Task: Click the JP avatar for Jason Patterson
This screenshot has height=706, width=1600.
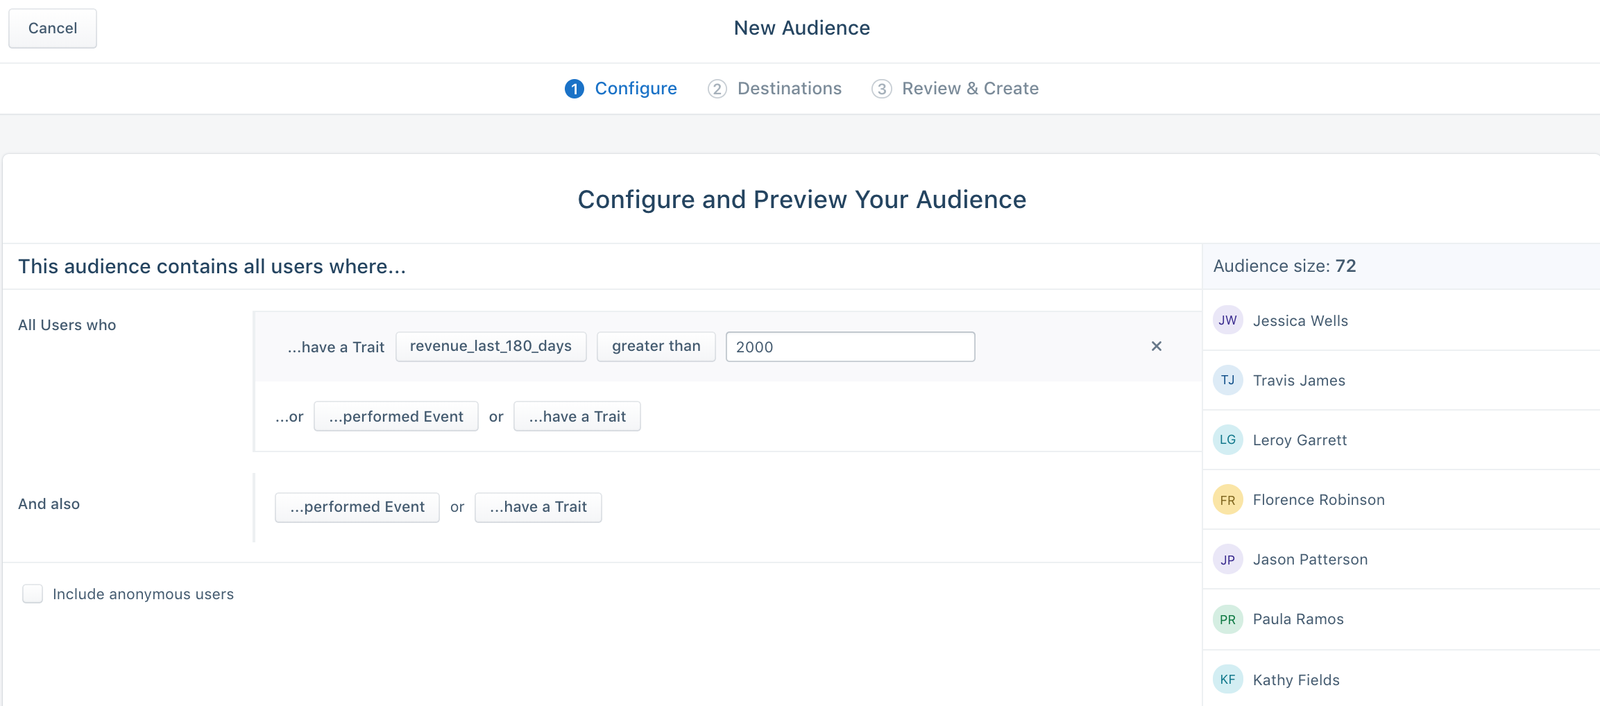Action: click(1227, 560)
